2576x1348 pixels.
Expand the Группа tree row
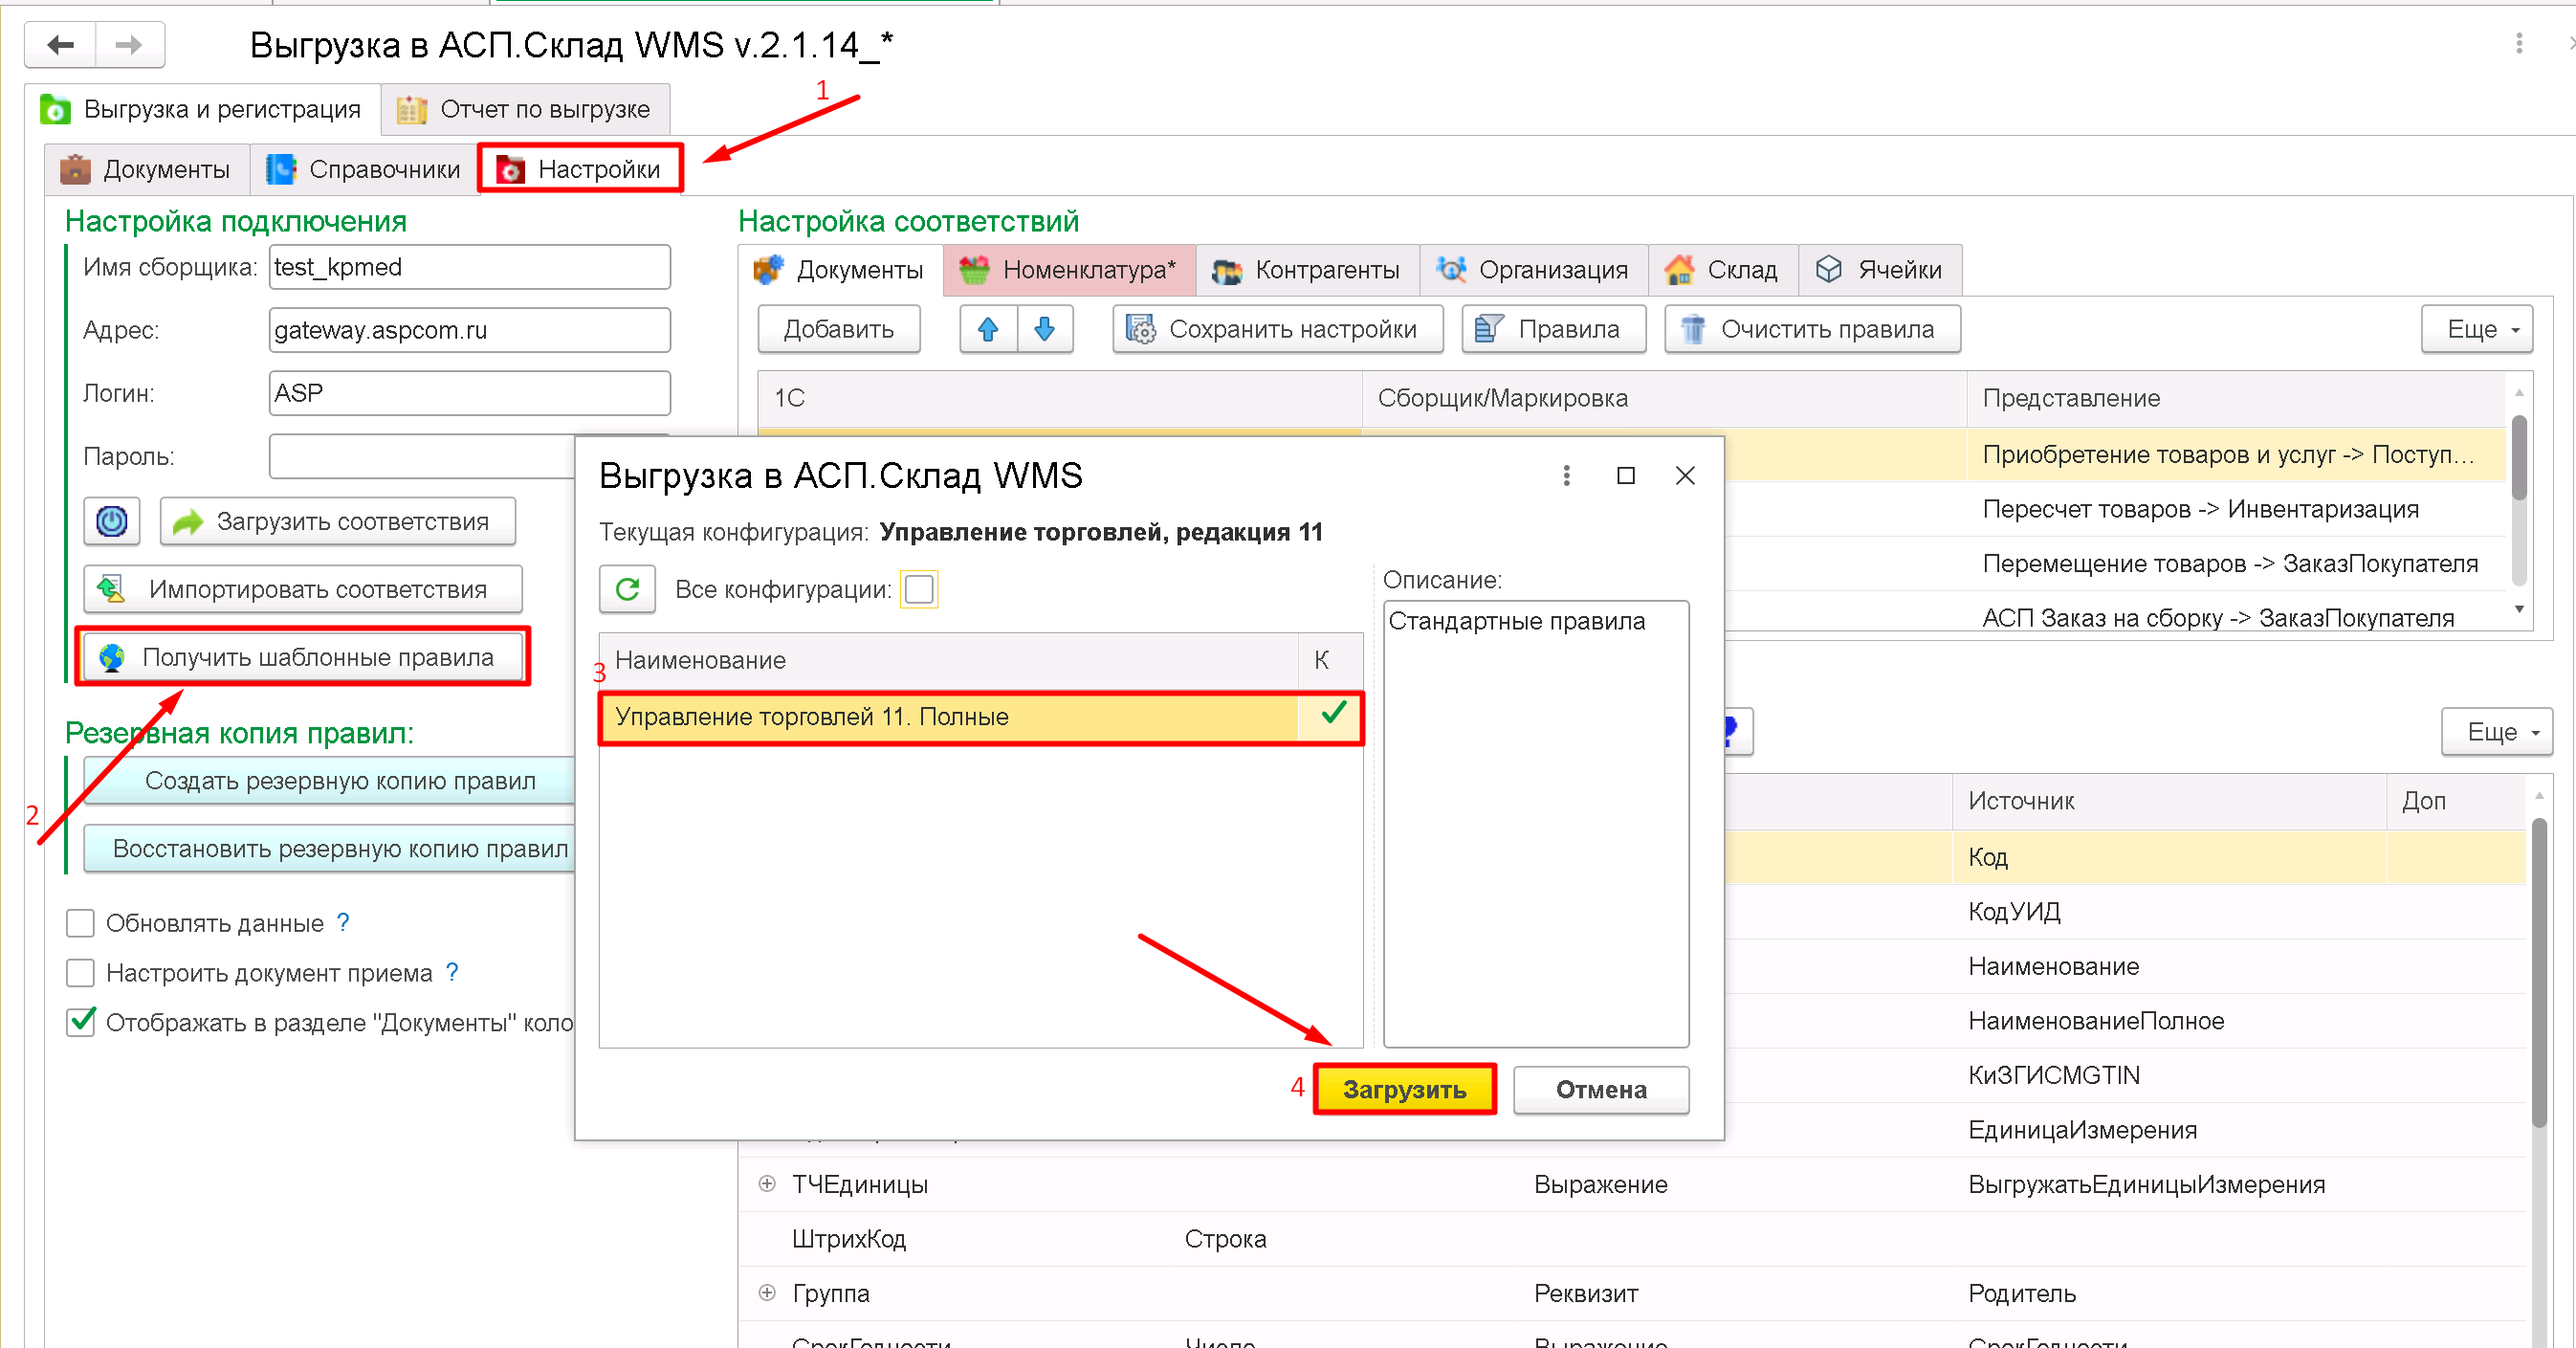tap(767, 1293)
